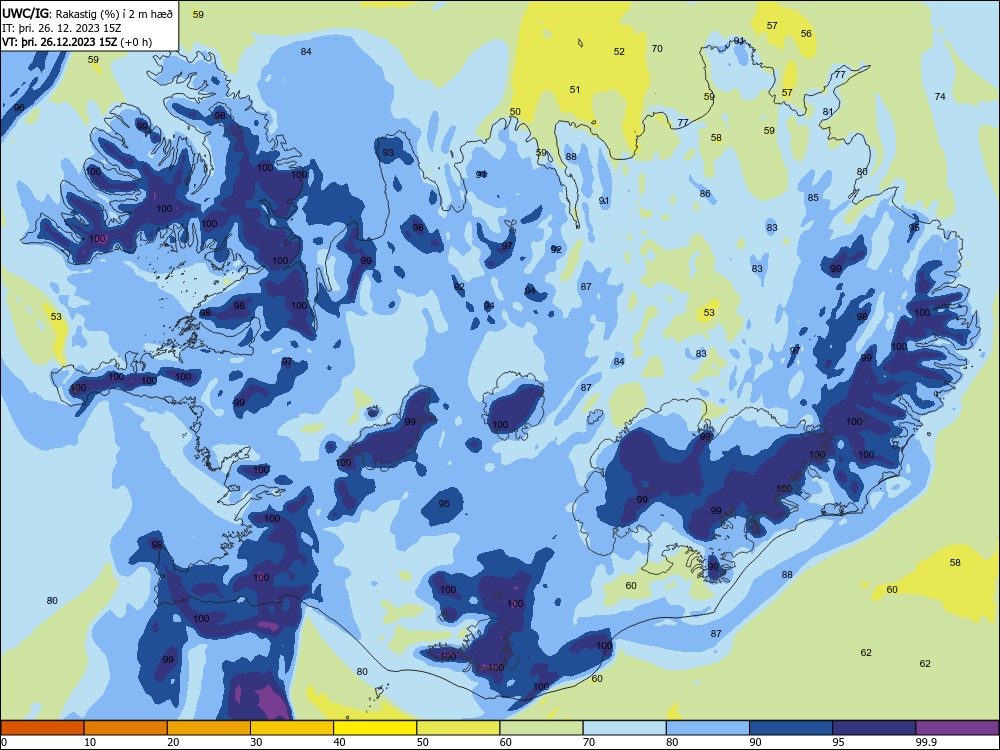Click the '95' value in the east fjords
Screen dimensions: 1000x750
915,227
